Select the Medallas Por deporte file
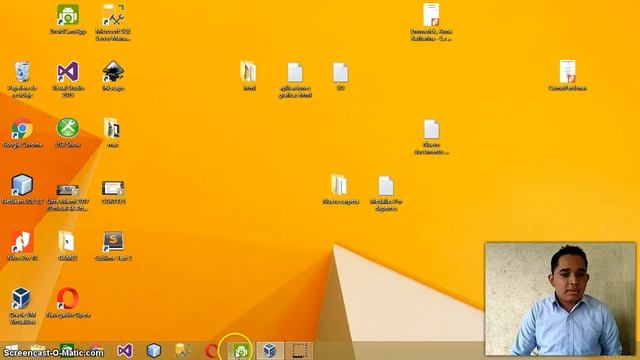The height and width of the screenshot is (360, 640). (x=386, y=193)
